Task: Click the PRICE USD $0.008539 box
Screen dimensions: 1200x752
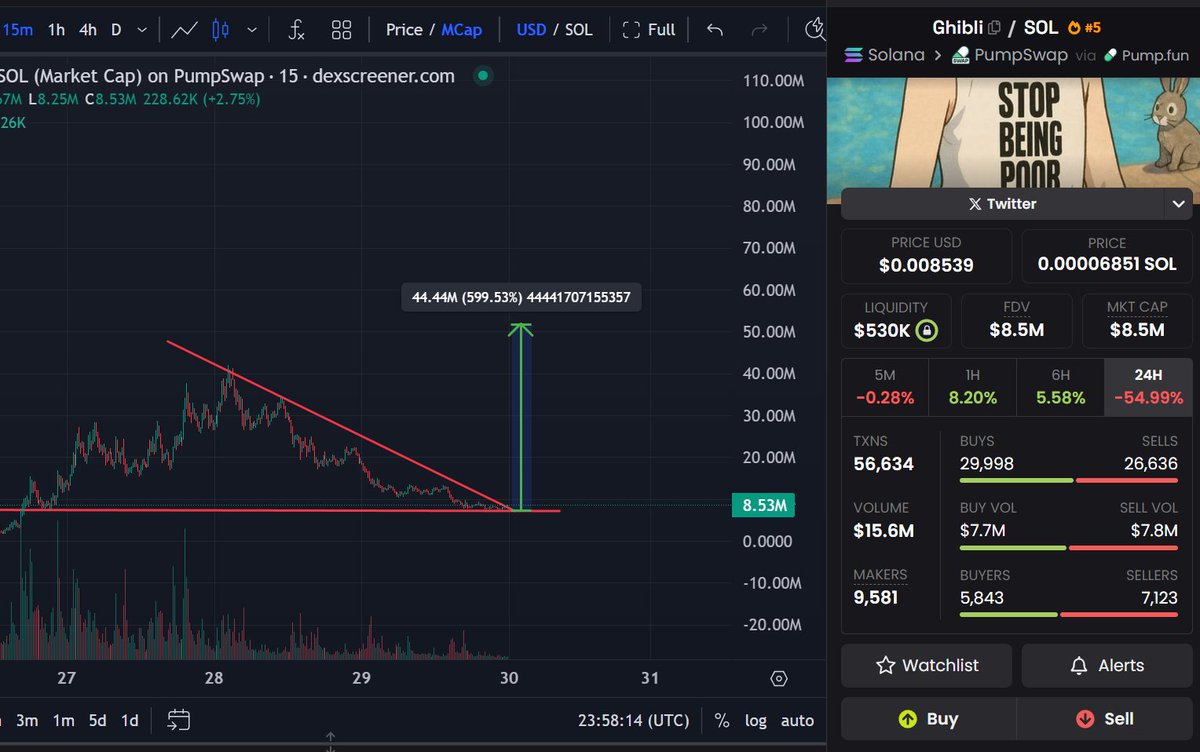Action: (926, 256)
